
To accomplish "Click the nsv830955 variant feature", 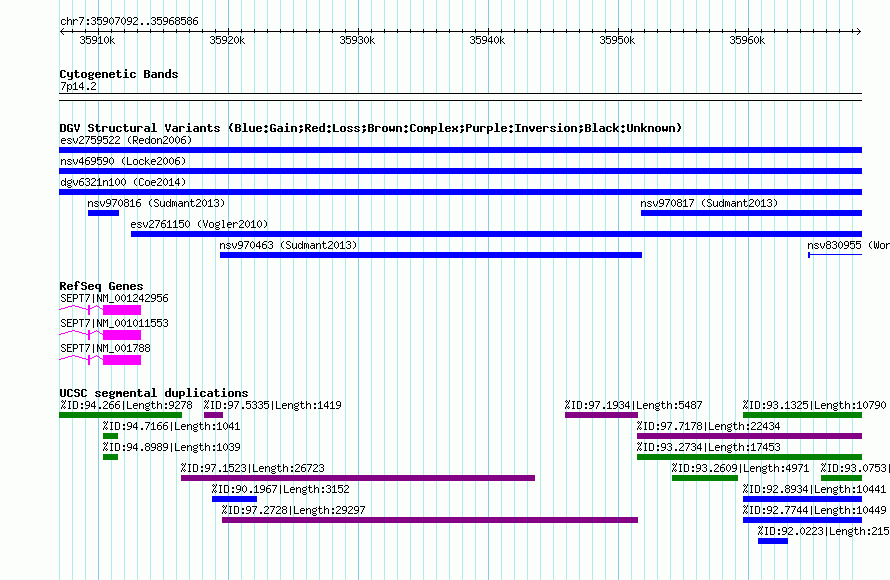I will point(835,255).
